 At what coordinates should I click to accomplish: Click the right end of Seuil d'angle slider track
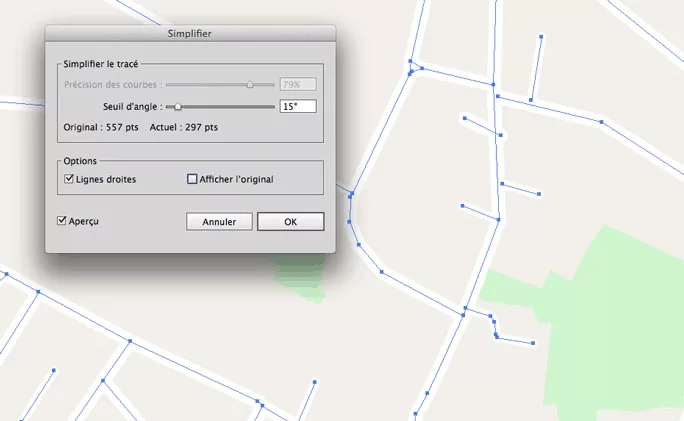click(272, 106)
